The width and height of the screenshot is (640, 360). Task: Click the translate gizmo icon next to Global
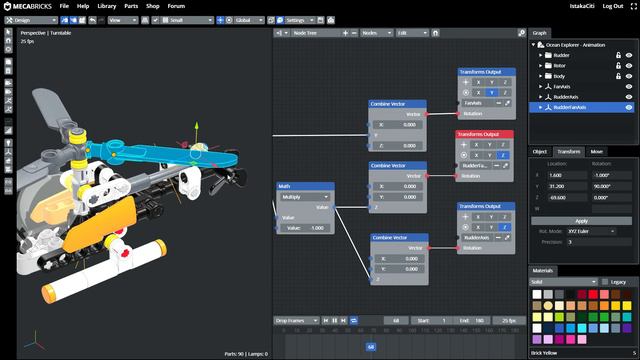click(220, 20)
